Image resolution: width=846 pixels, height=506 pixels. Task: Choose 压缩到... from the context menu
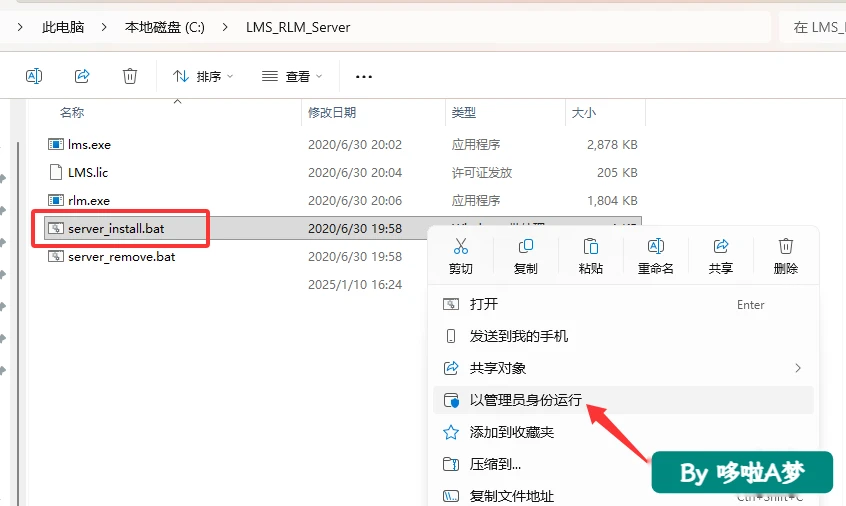(623, 464)
